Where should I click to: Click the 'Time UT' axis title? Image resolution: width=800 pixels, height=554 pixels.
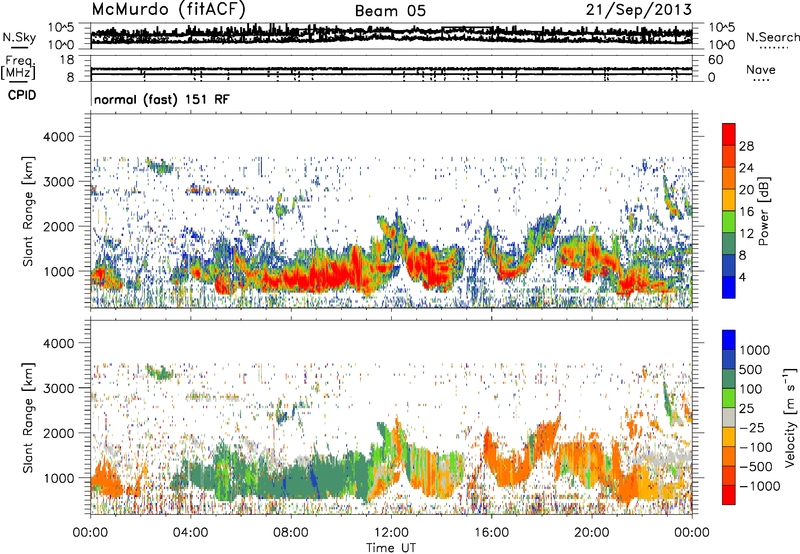coord(391,548)
